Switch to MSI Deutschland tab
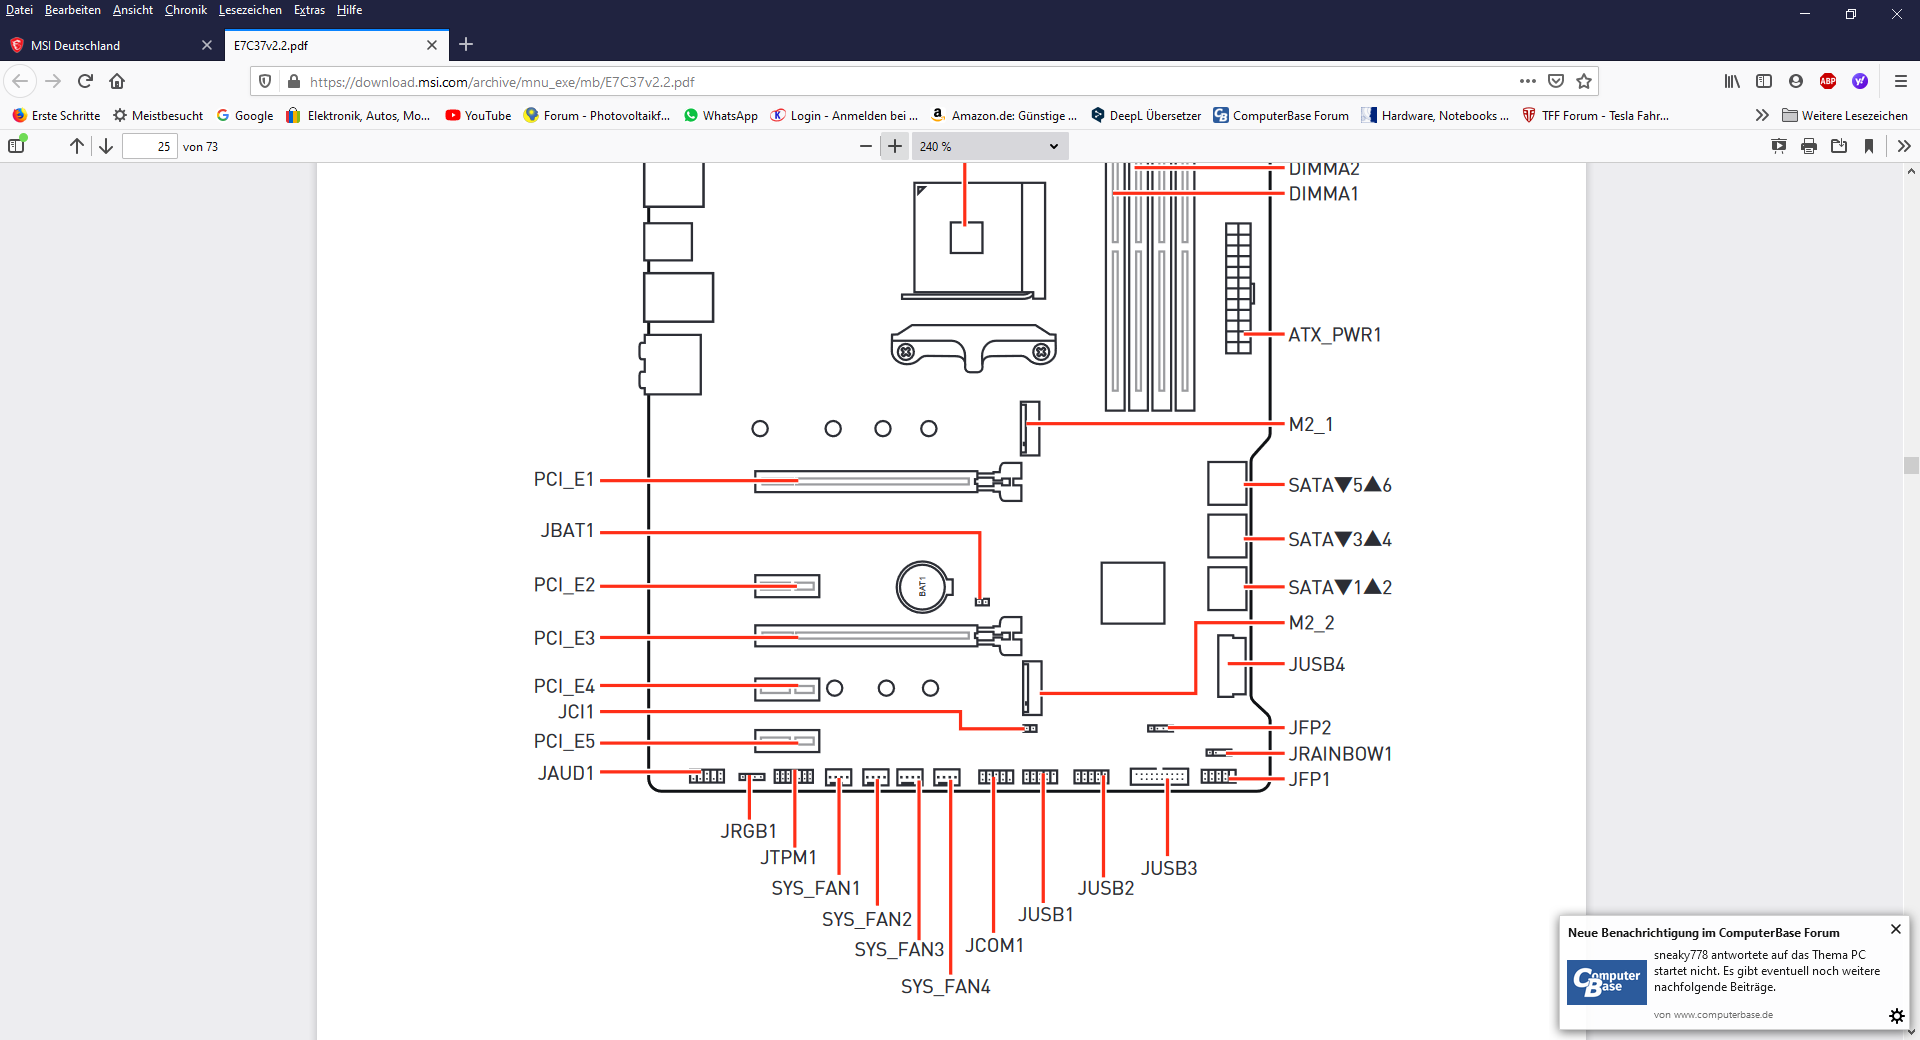Screen dimensions: 1920x1040 pos(110,45)
